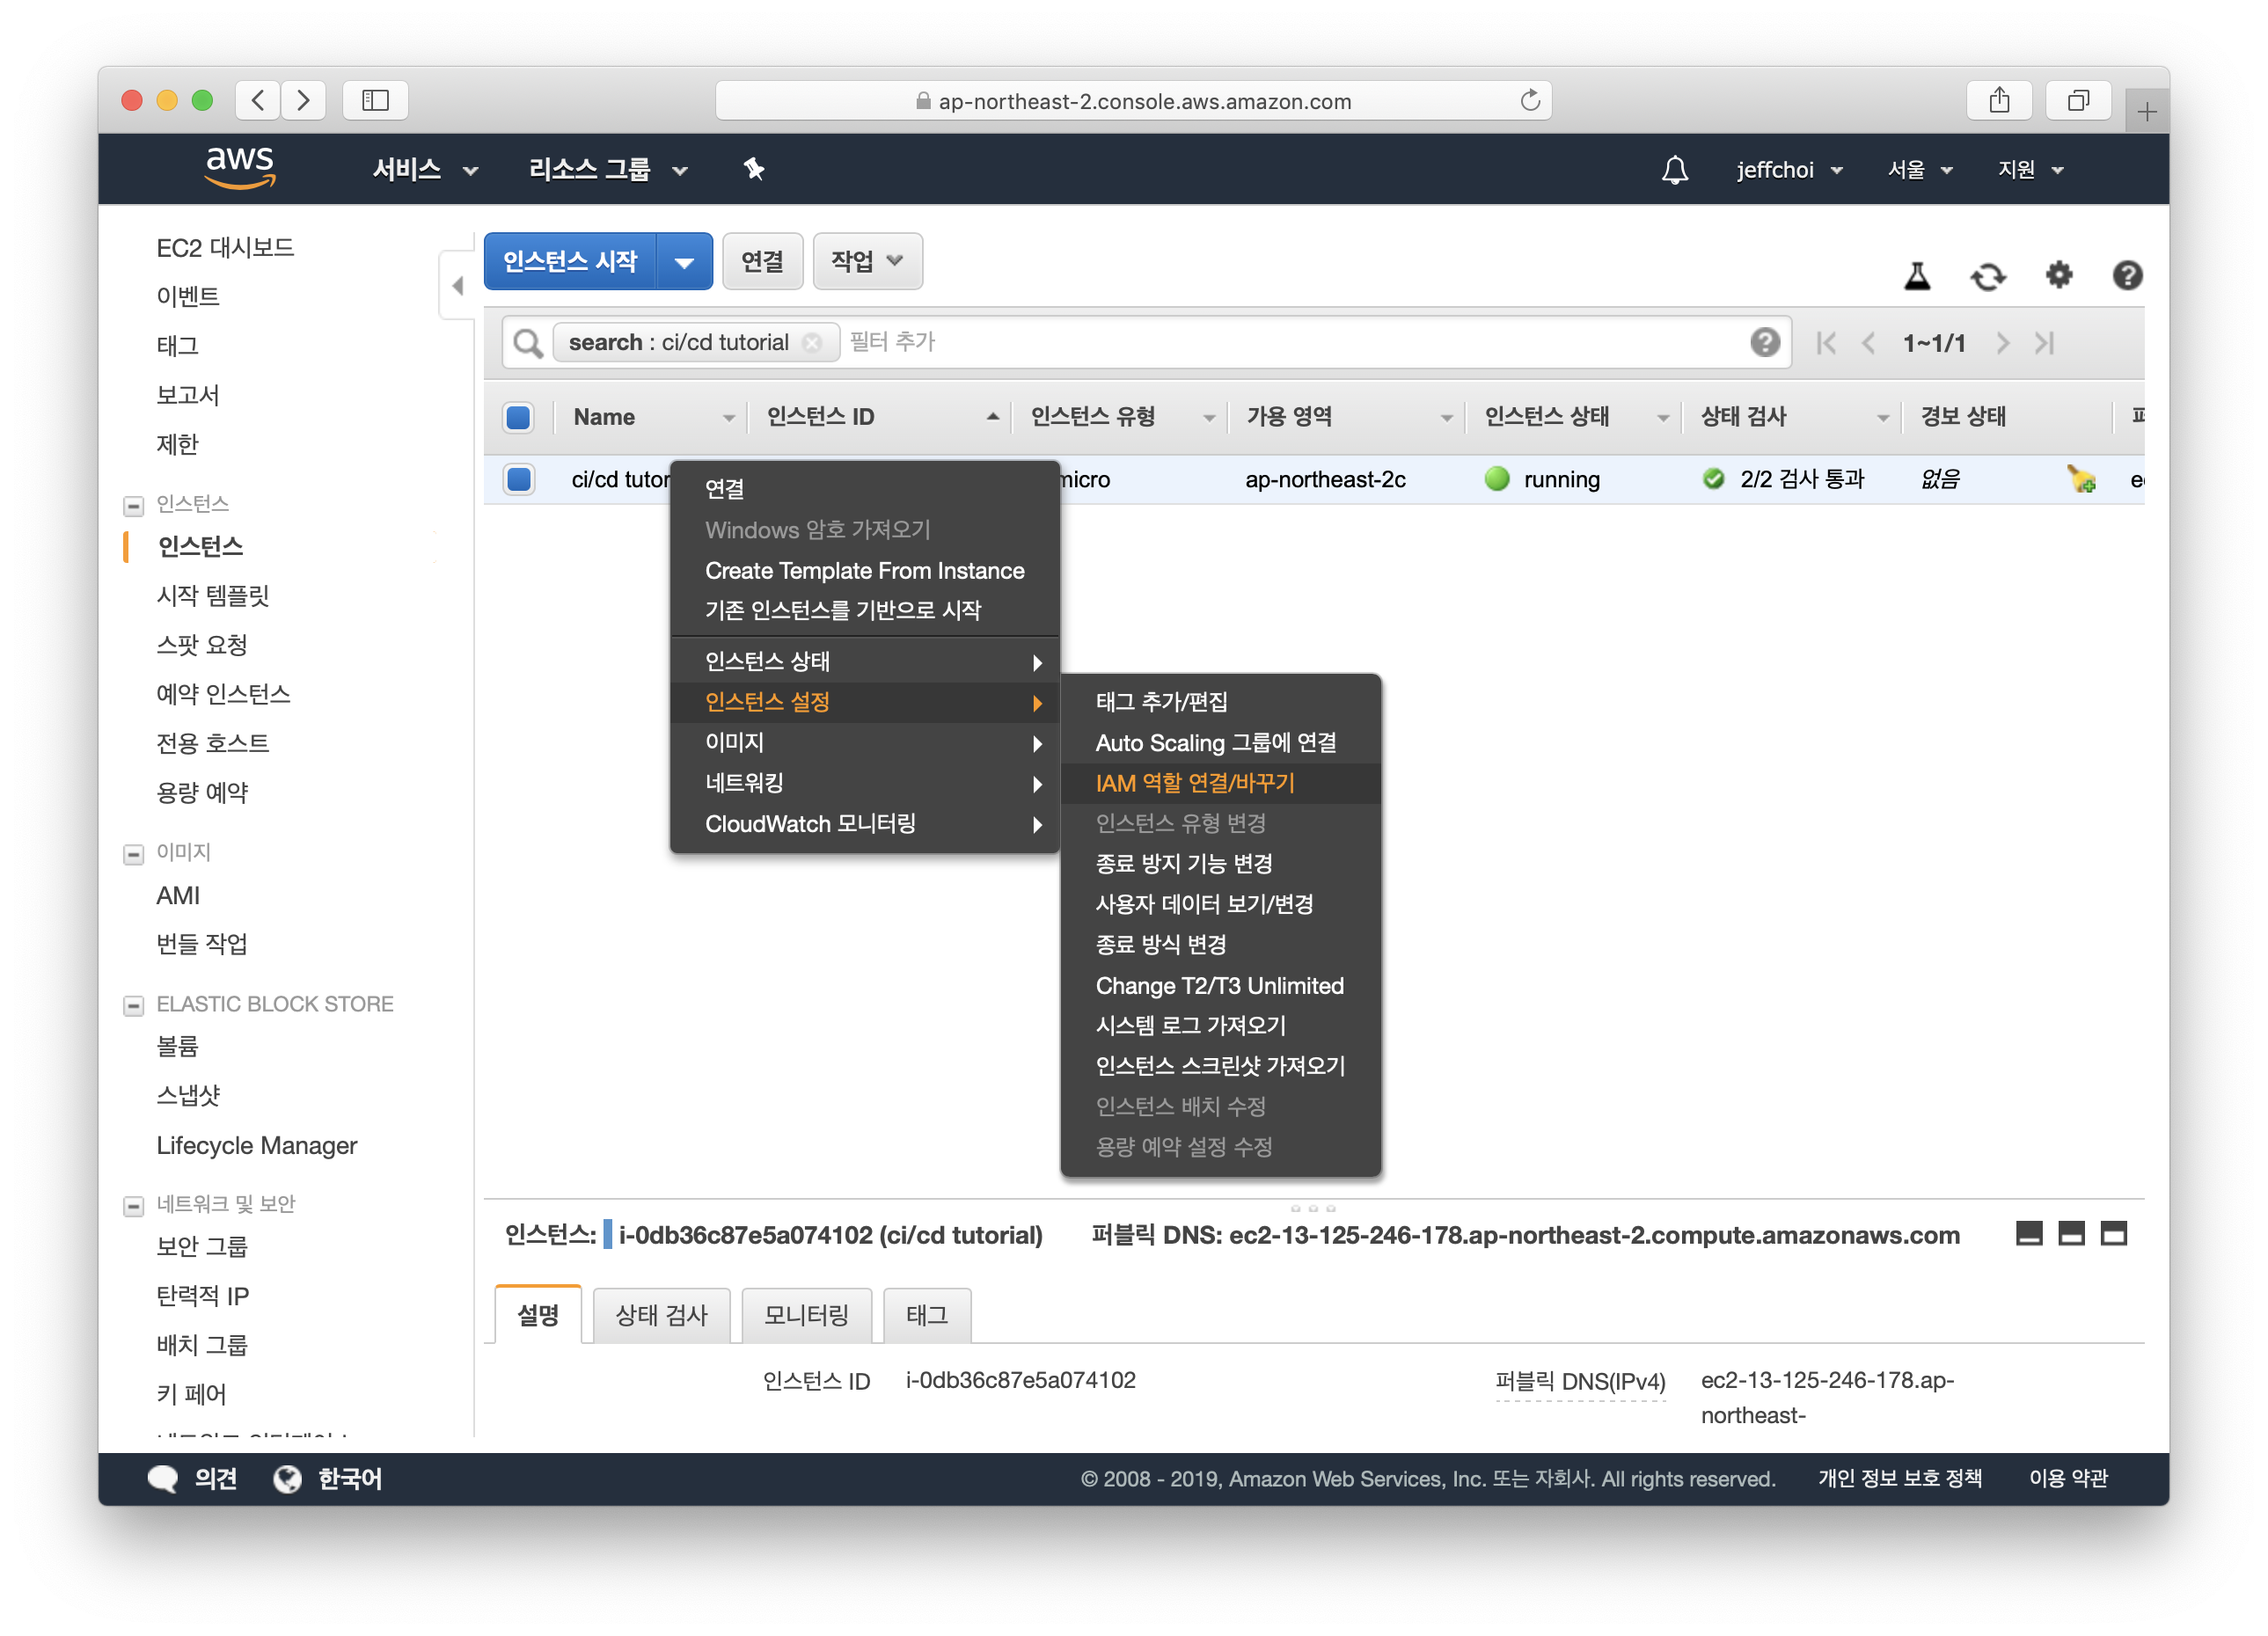Choose 태그 추가/편집 from submenu

1220,702
